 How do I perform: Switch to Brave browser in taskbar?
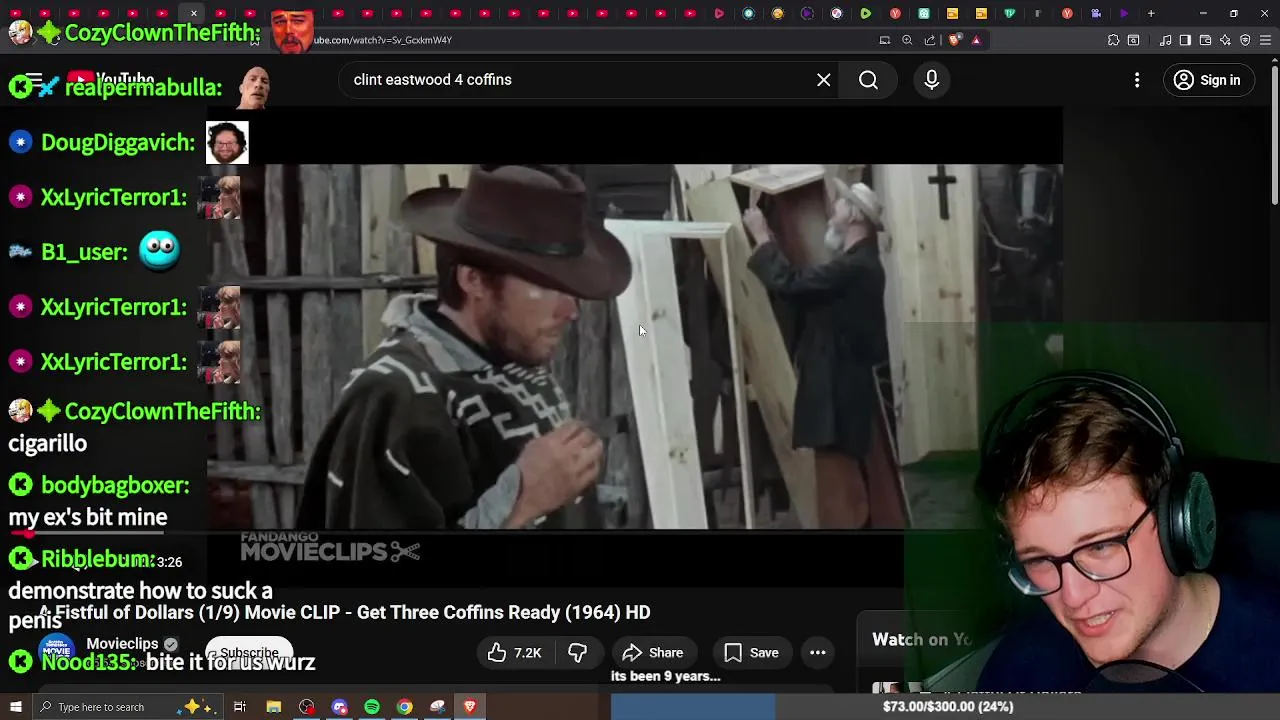470,707
